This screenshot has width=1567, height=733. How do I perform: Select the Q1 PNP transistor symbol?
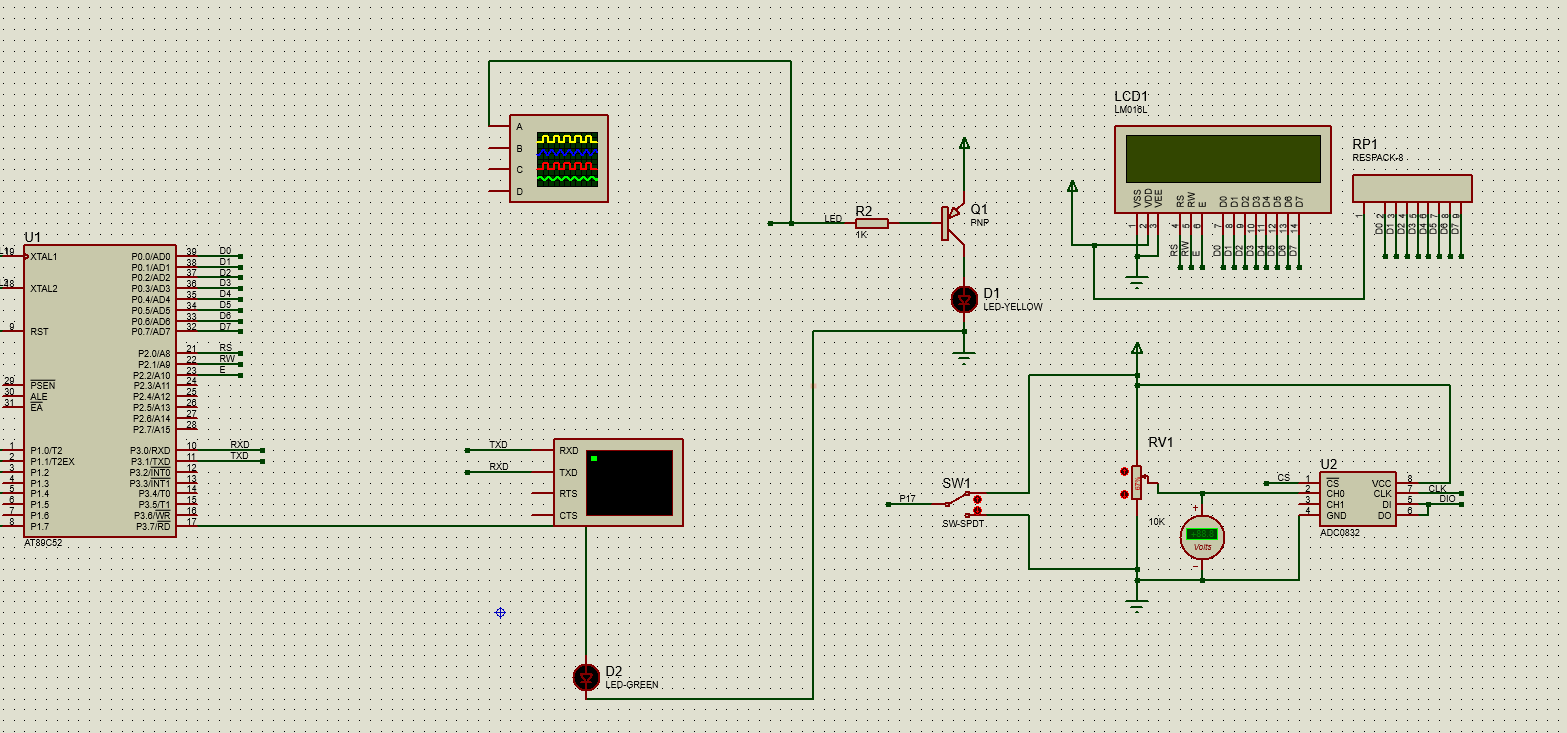tap(952, 224)
